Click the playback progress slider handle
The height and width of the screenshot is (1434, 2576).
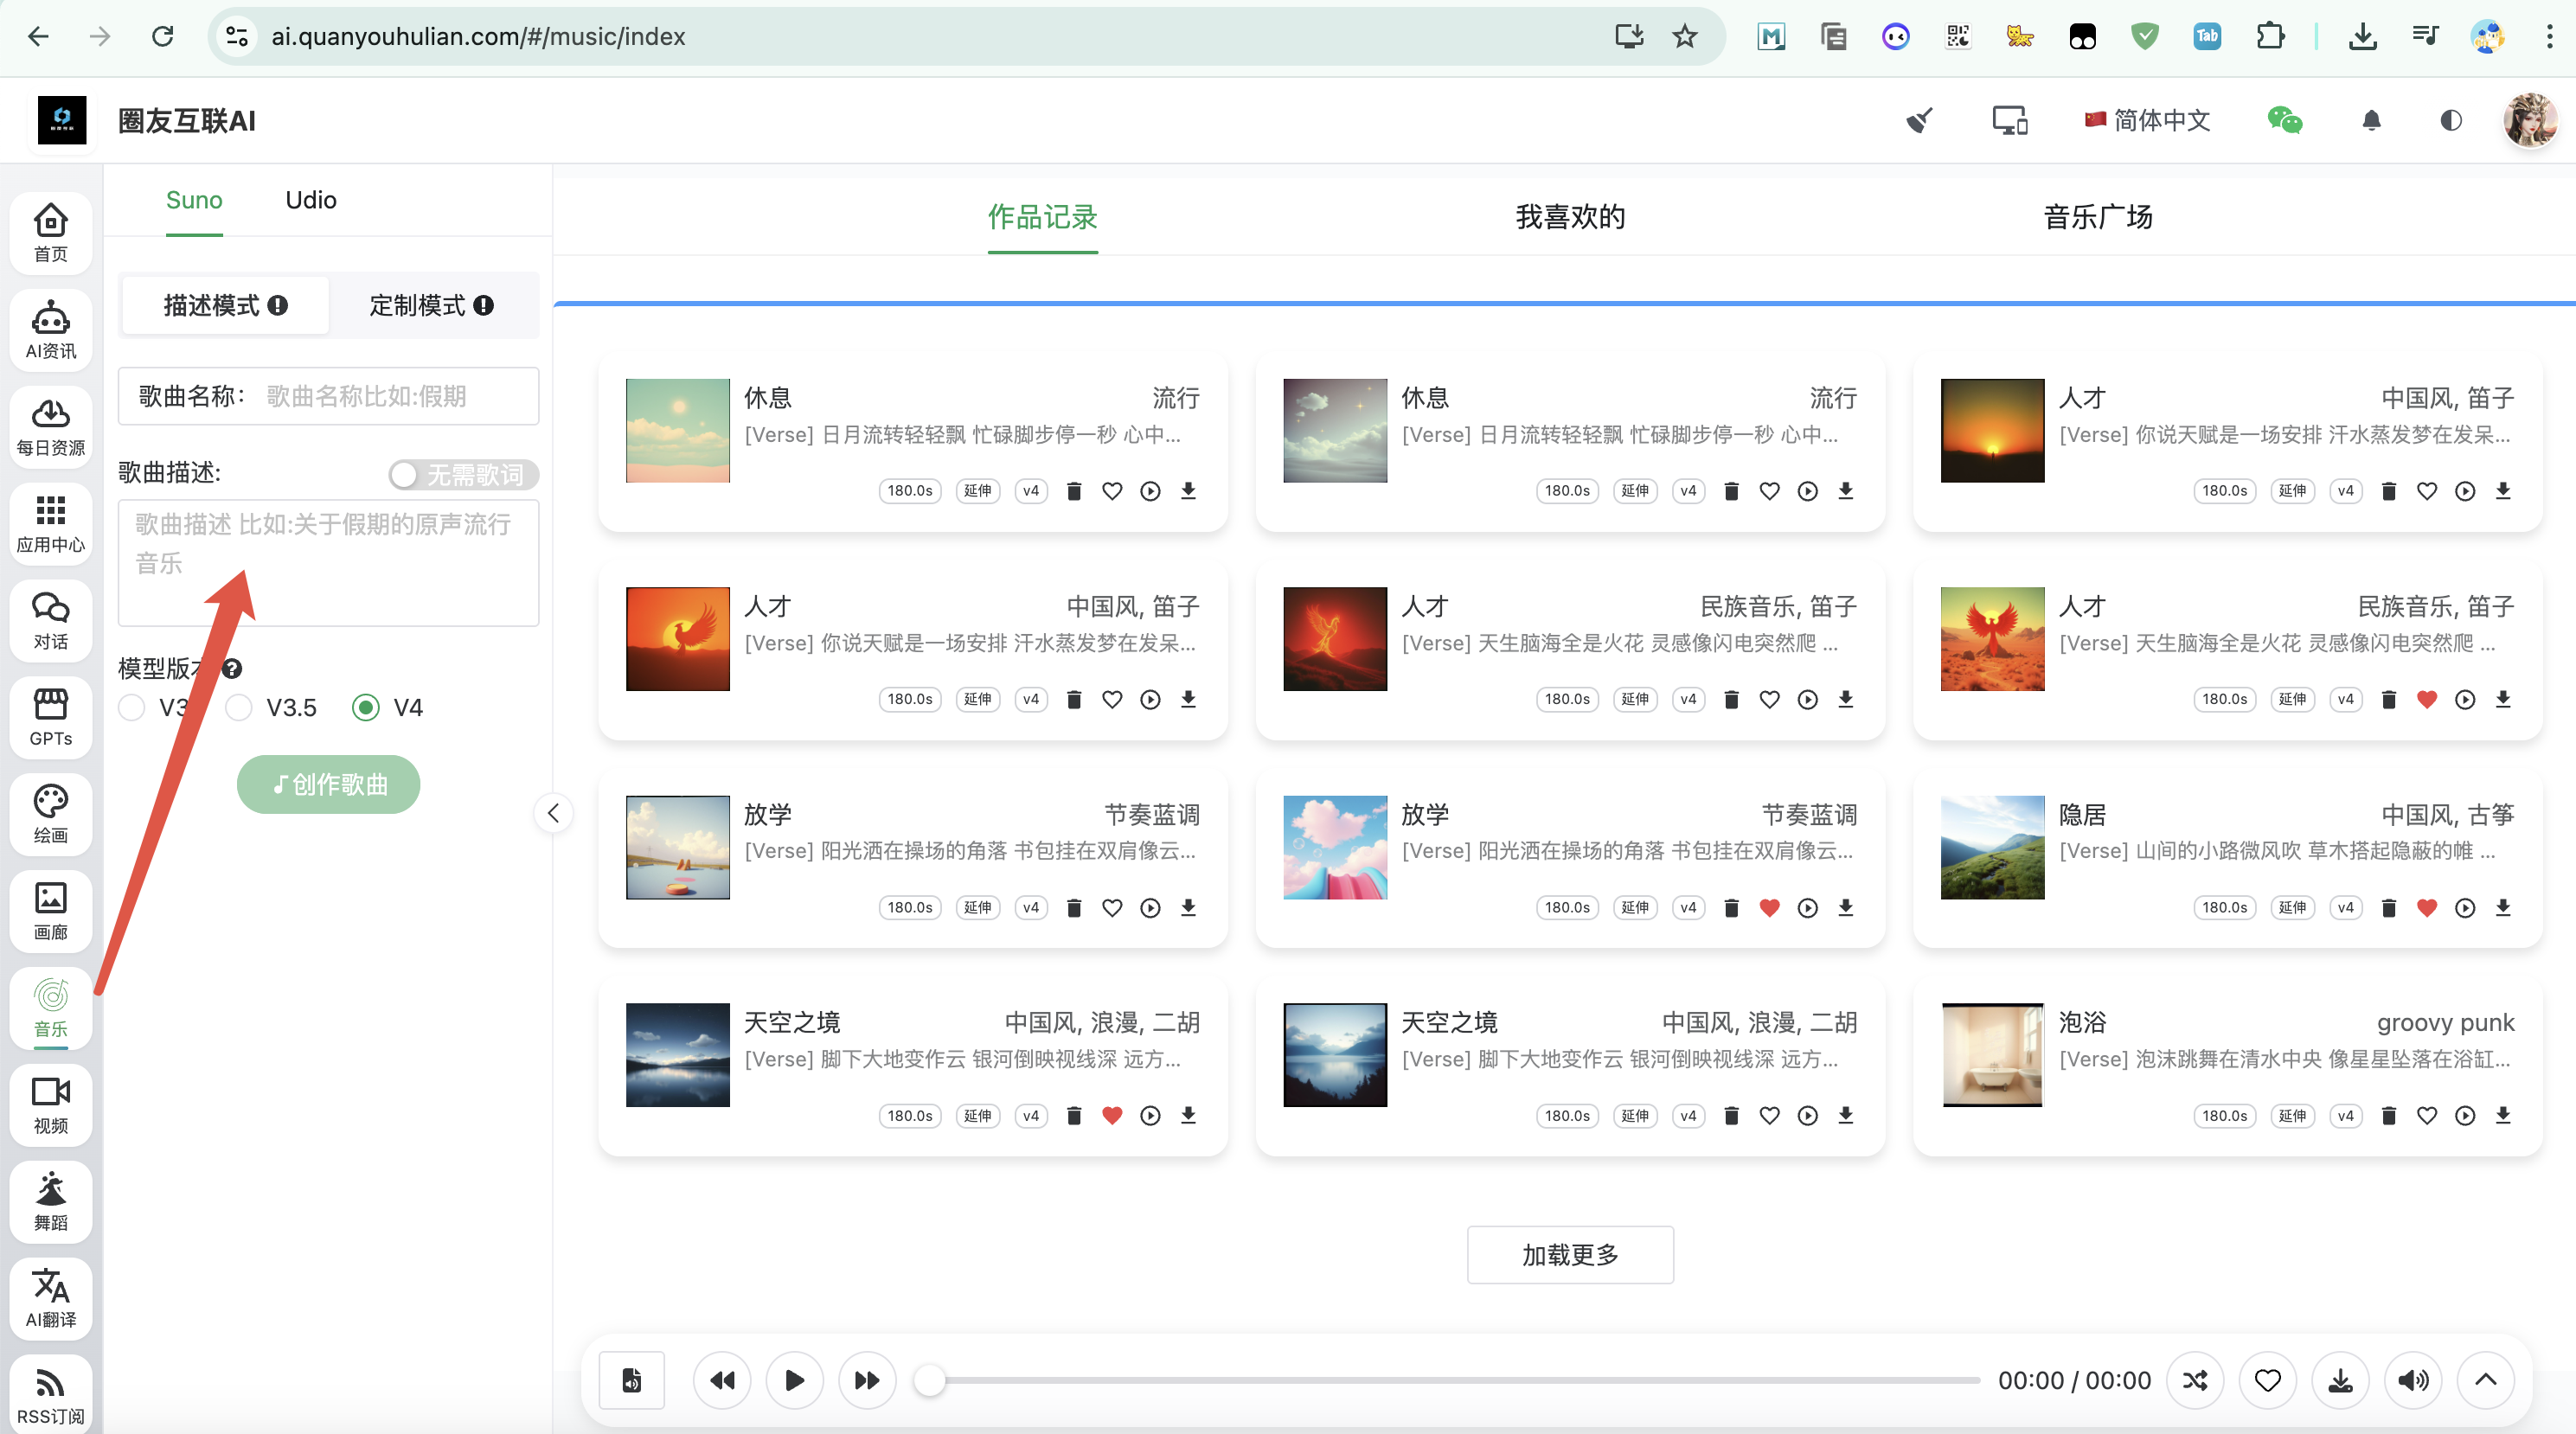coord(930,1381)
